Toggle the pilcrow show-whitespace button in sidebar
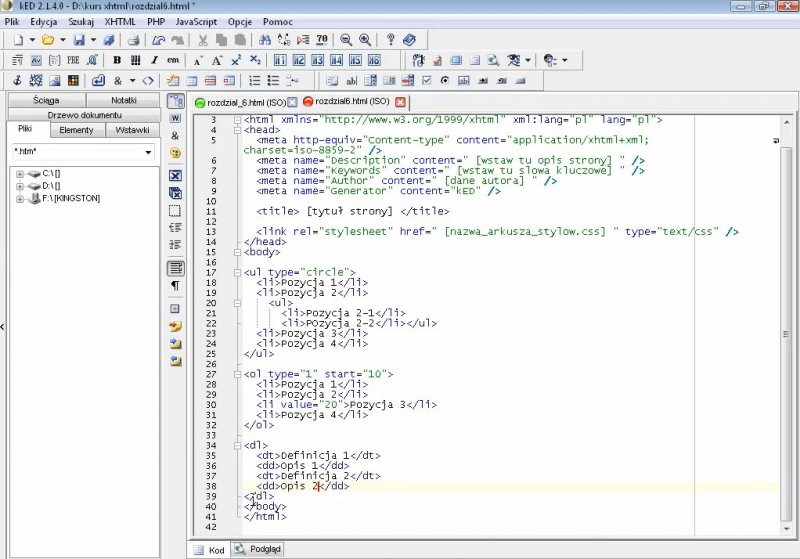The height and width of the screenshot is (559, 800). pyautogui.click(x=175, y=285)
